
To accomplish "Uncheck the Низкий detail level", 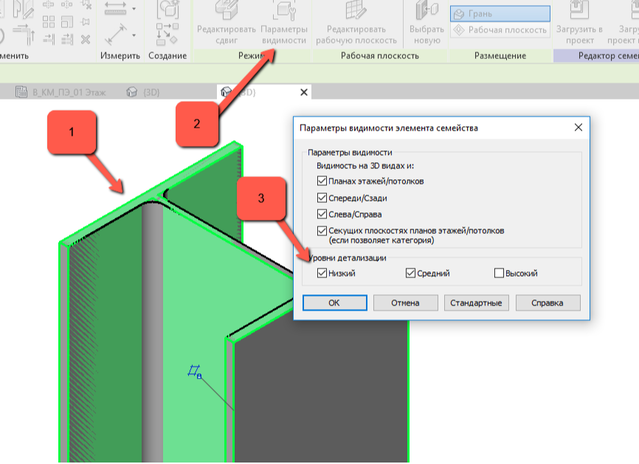I will 322,273.
